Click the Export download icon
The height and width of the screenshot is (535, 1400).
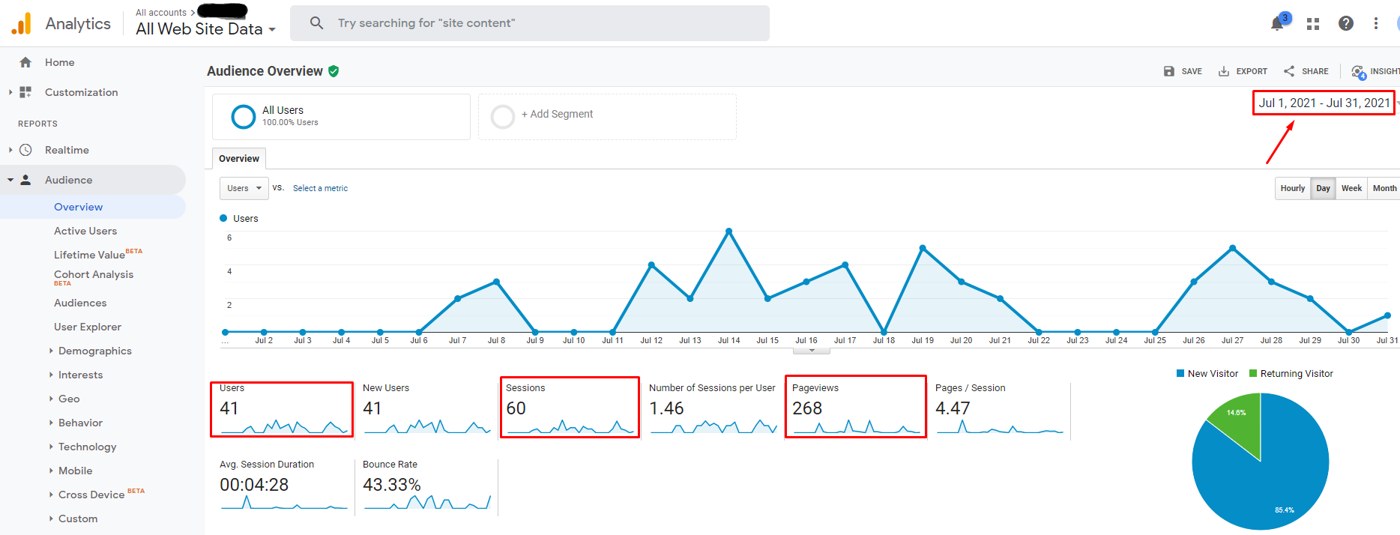(1223, 71)
